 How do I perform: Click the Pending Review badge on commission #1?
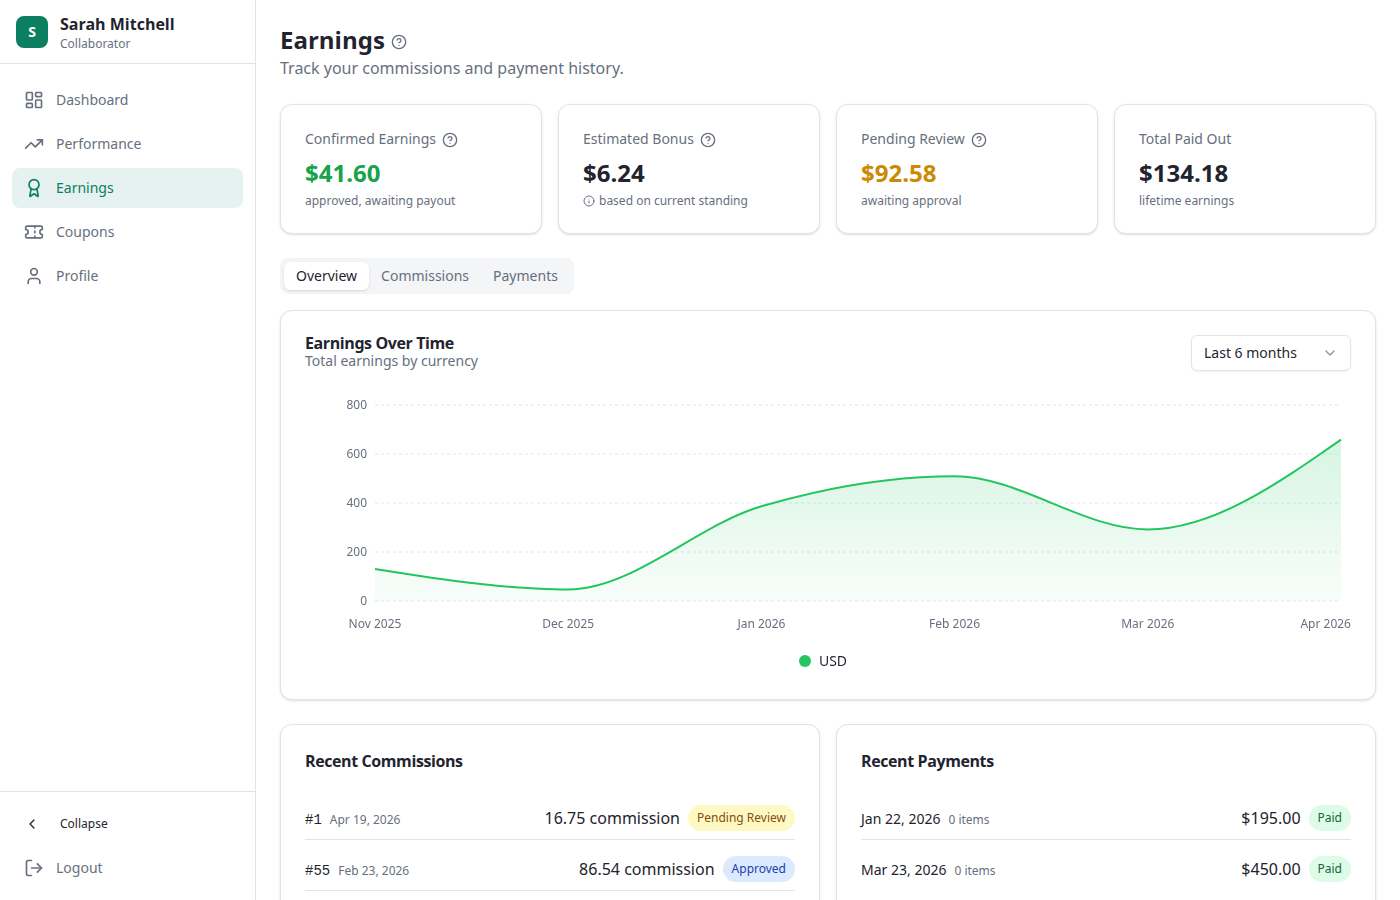click(x=741, y=817)
